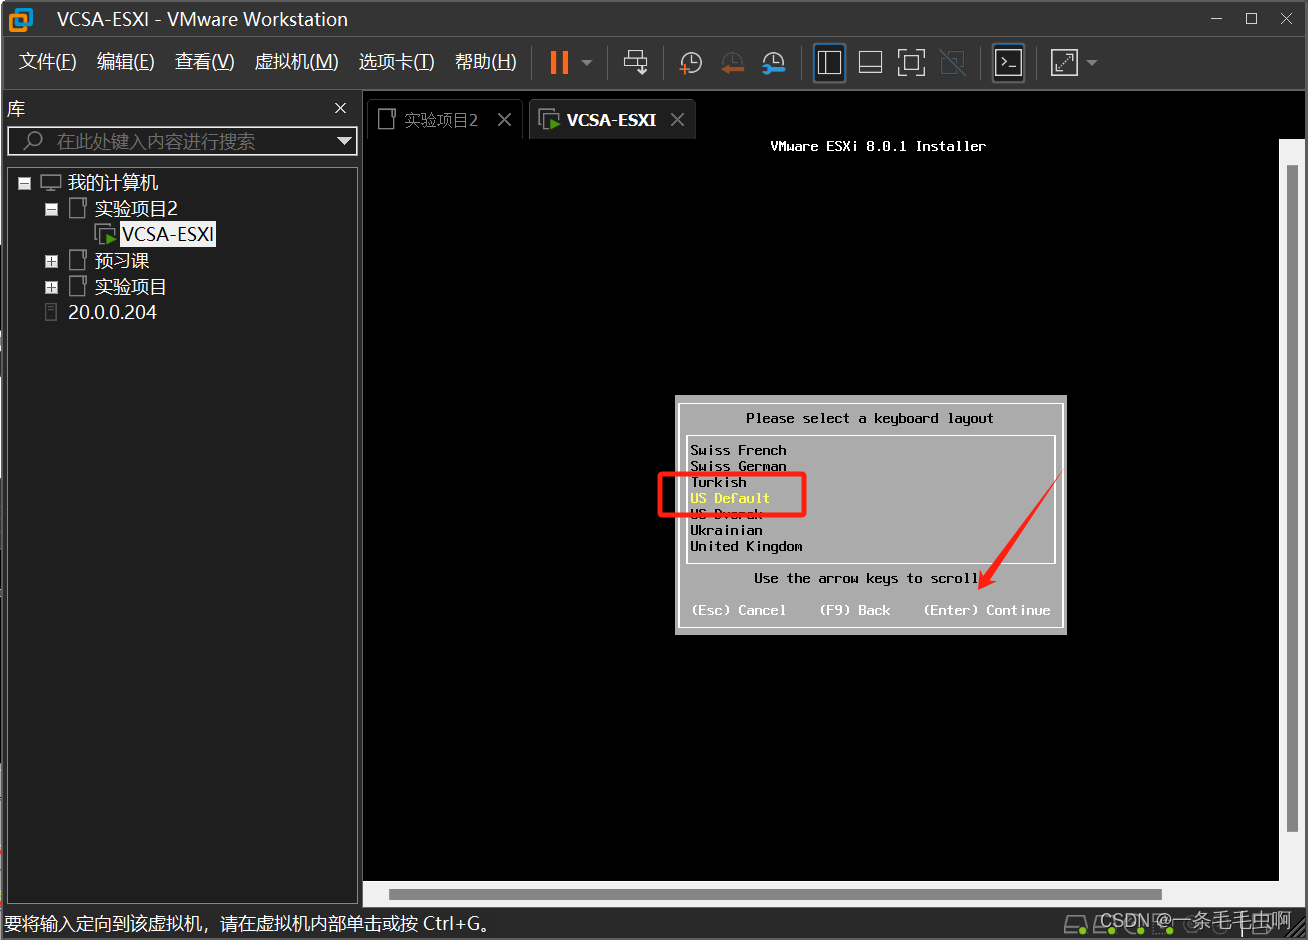Viewport: 1308px width, 940px height.
Task: Send Ctrl+Alt+Del to the virtual machine
Action: 635,63
